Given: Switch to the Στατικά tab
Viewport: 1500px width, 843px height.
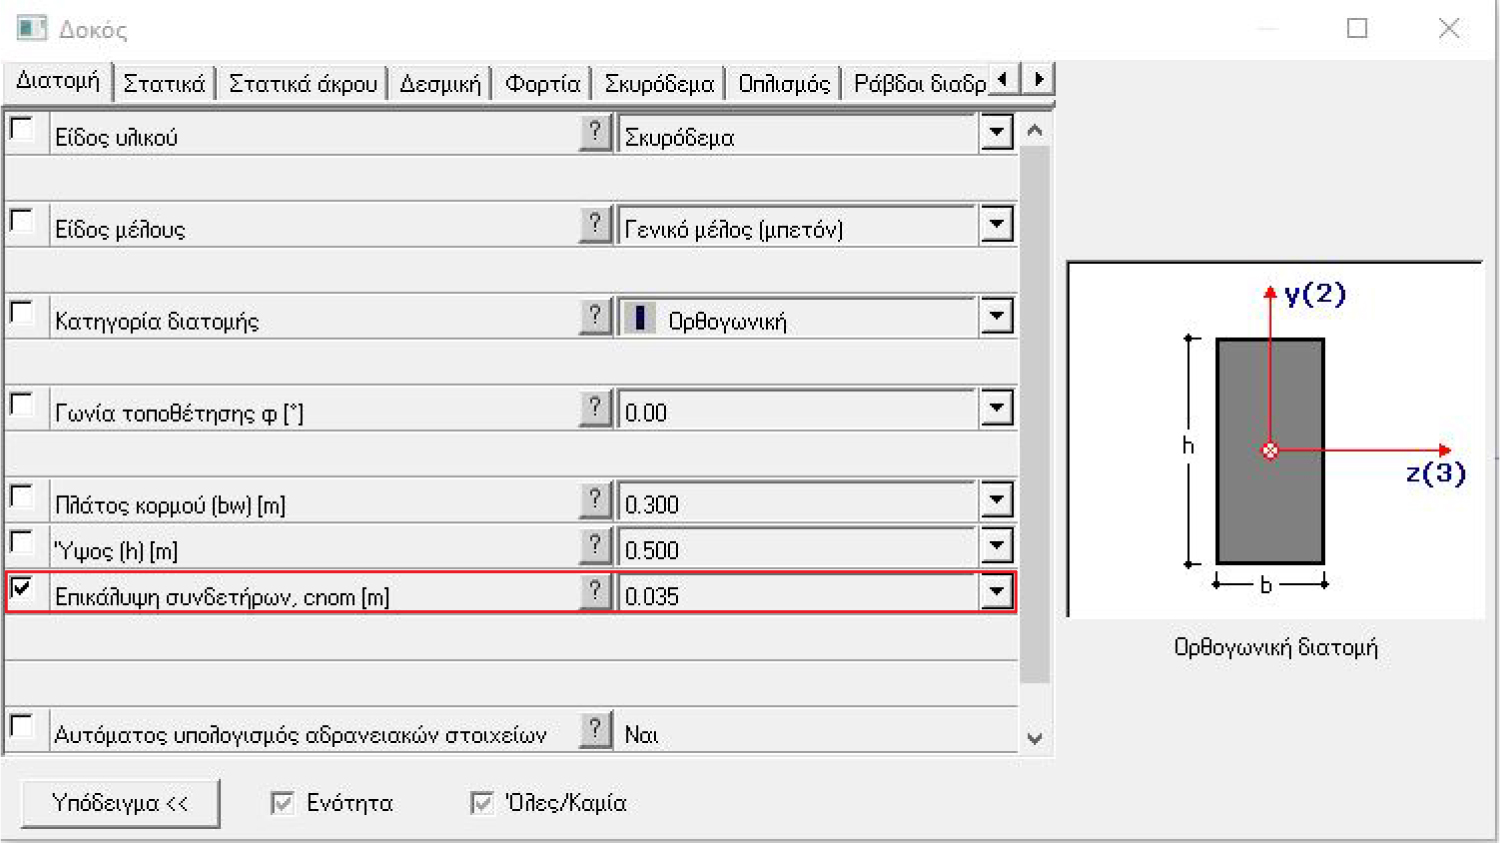Looking at the screenshot, I should (164, 84).
